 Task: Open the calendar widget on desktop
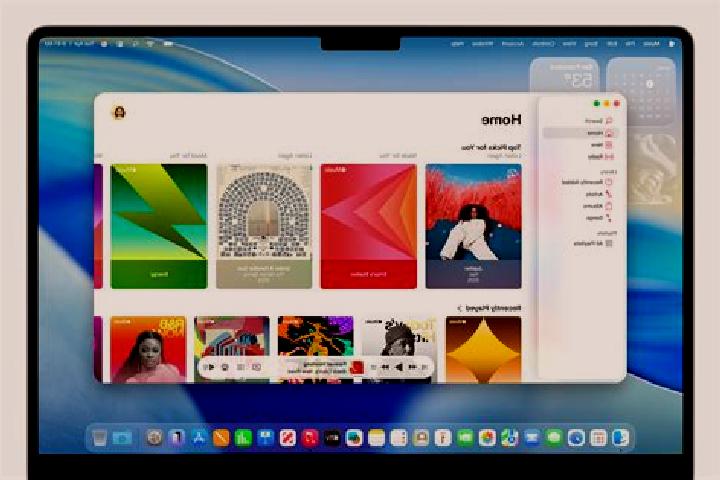pos(641,91)
